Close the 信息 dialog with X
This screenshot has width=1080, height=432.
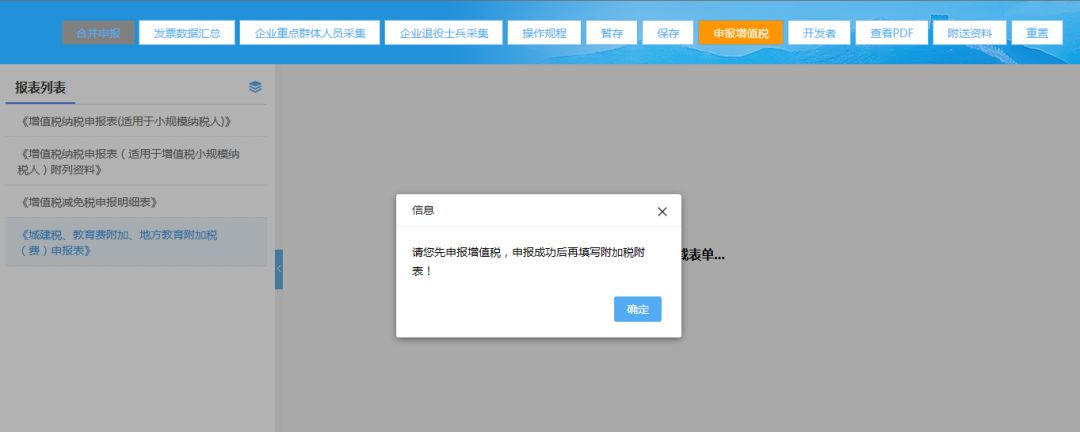662,211
